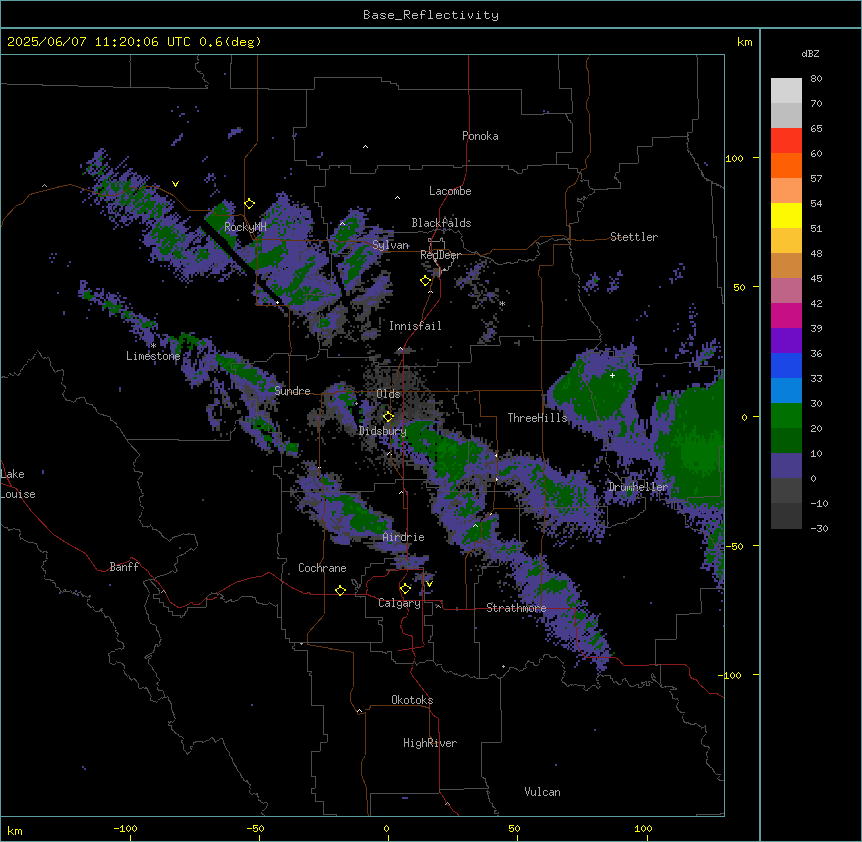
Task: Click the asterisk marker above Limestone label
Action: click(153, 346)
